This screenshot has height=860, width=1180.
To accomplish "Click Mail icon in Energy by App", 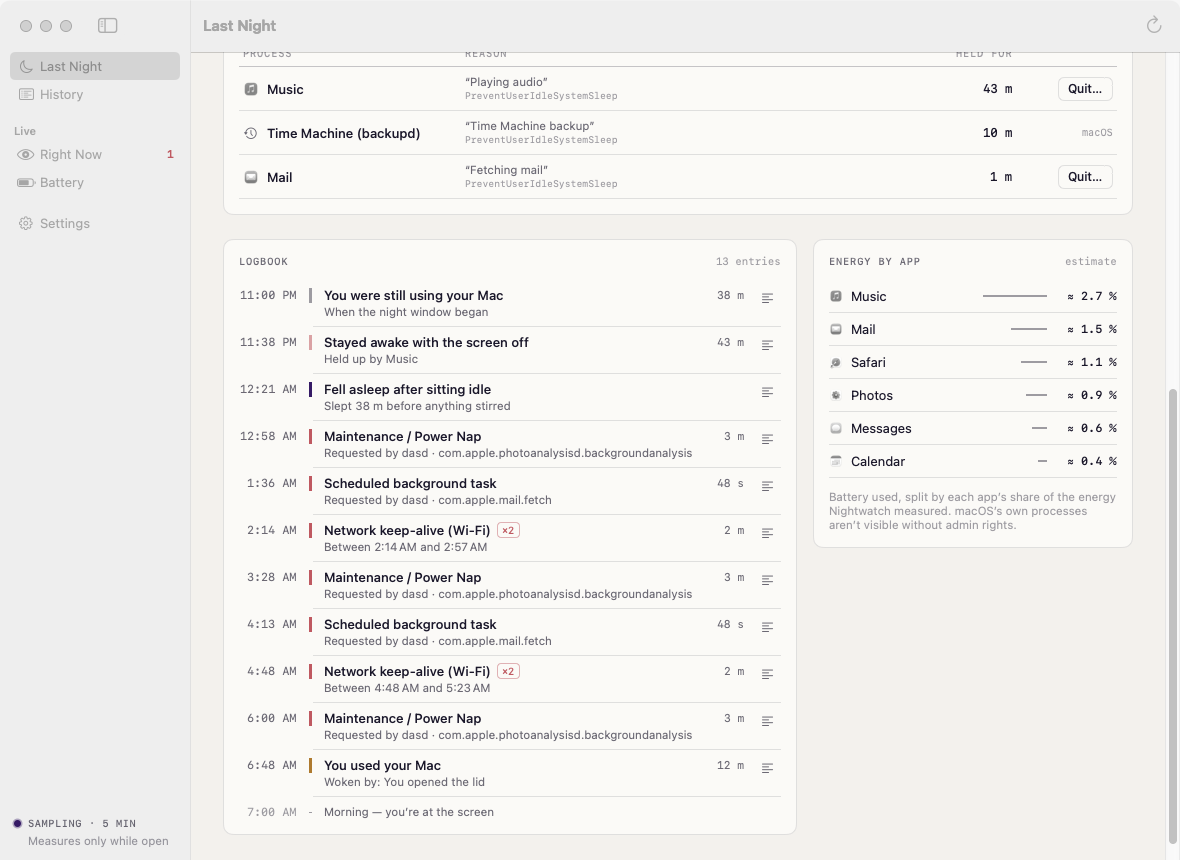I will pos(835,330).
